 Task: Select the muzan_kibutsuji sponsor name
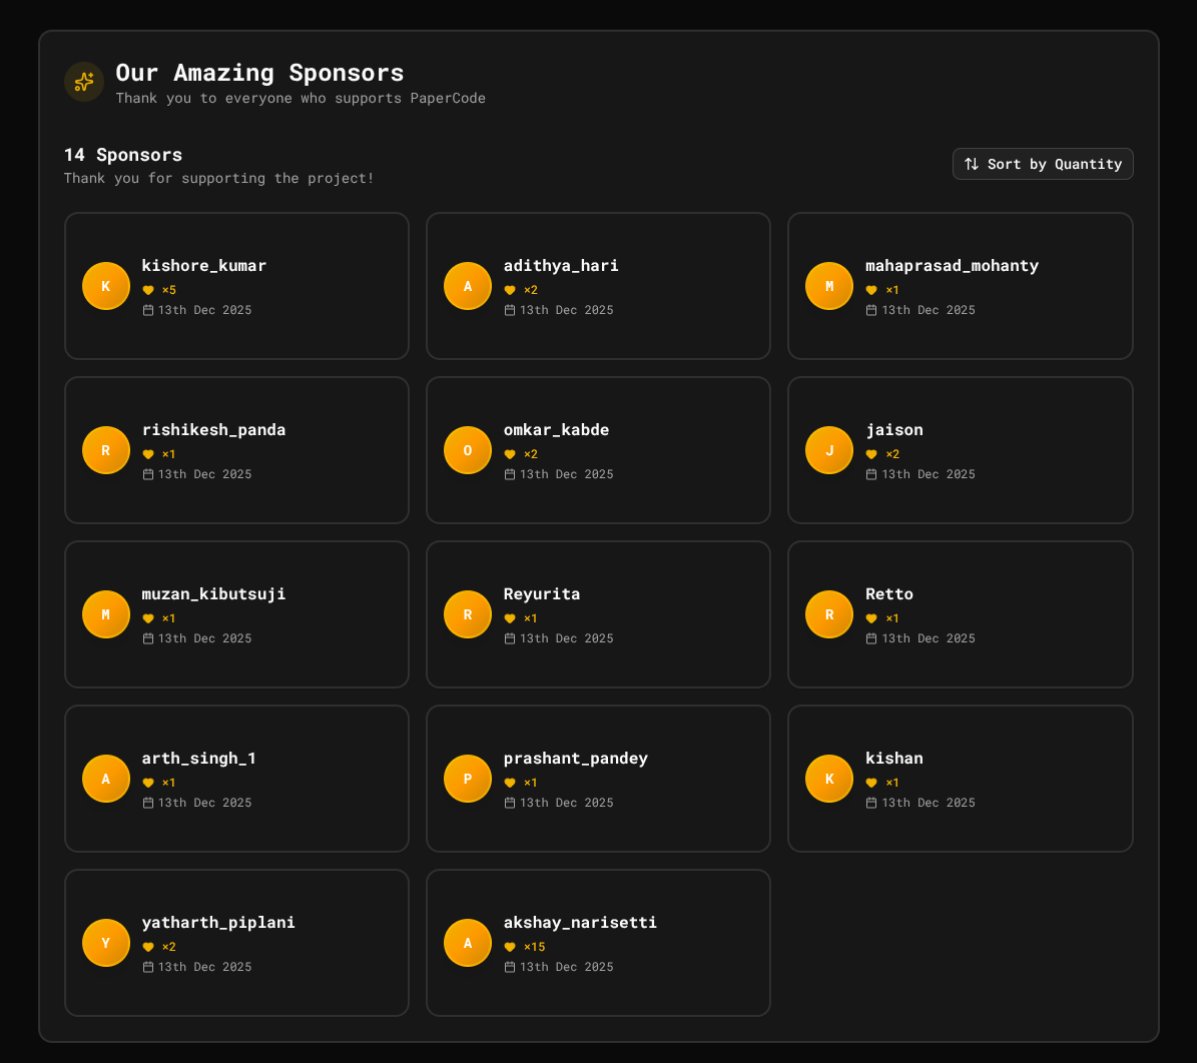pos(214,594)
